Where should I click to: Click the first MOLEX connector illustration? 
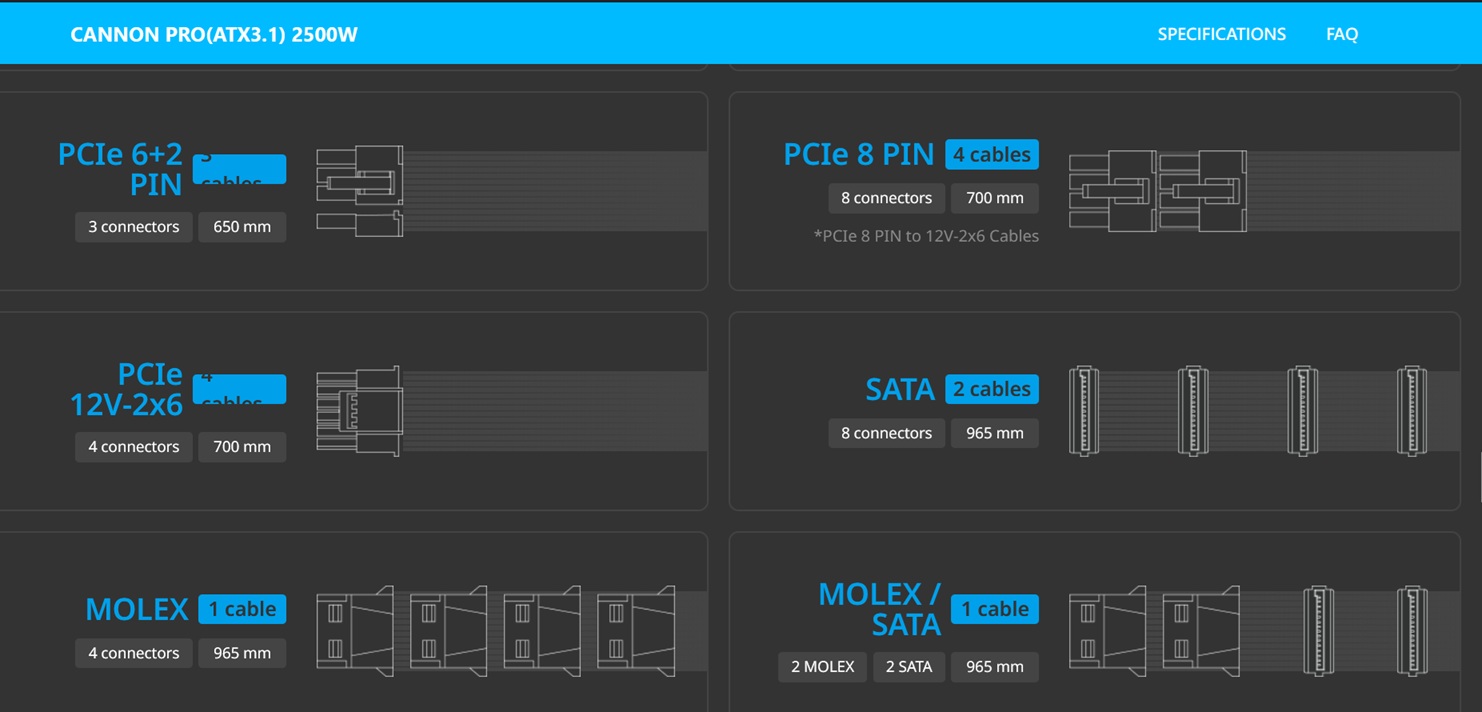click(x=355, y=631)
